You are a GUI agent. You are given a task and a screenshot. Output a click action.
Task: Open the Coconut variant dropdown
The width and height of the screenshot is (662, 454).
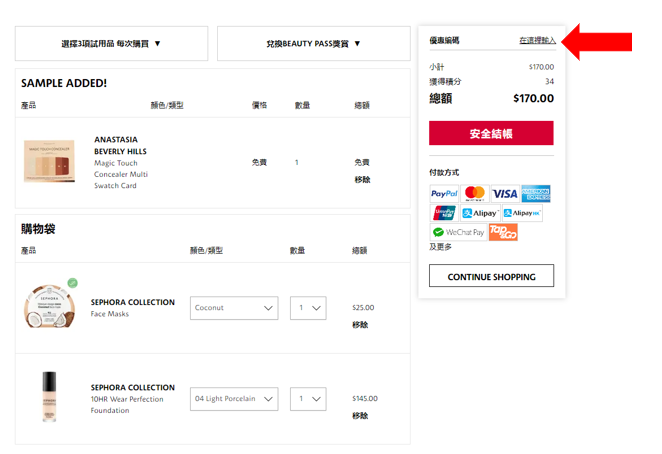point(234,308)
